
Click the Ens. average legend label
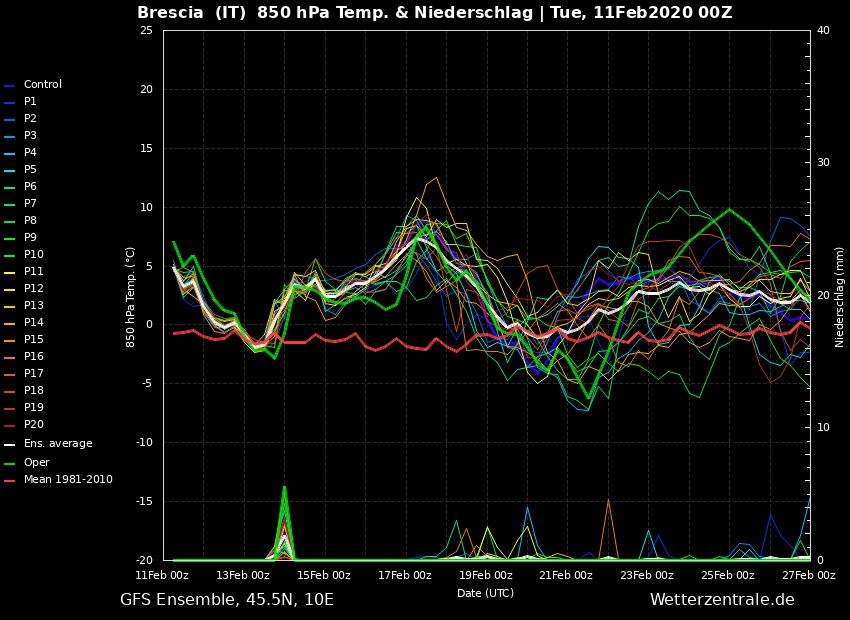point(58,443)
